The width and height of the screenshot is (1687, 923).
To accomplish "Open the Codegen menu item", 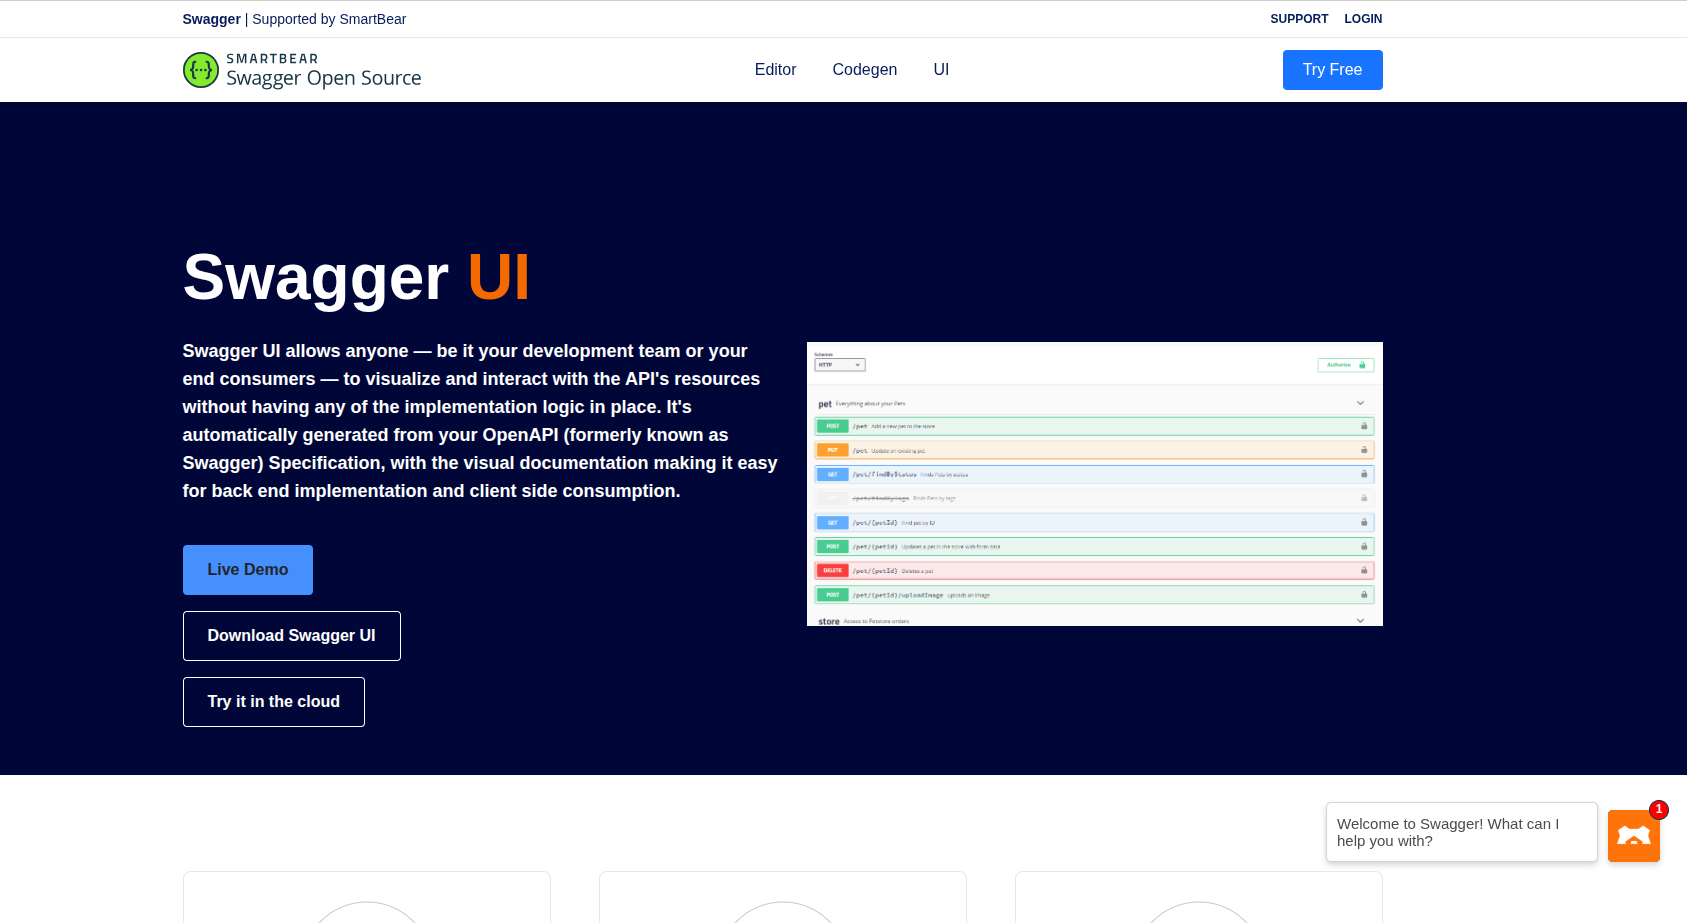I will [865, 70].
